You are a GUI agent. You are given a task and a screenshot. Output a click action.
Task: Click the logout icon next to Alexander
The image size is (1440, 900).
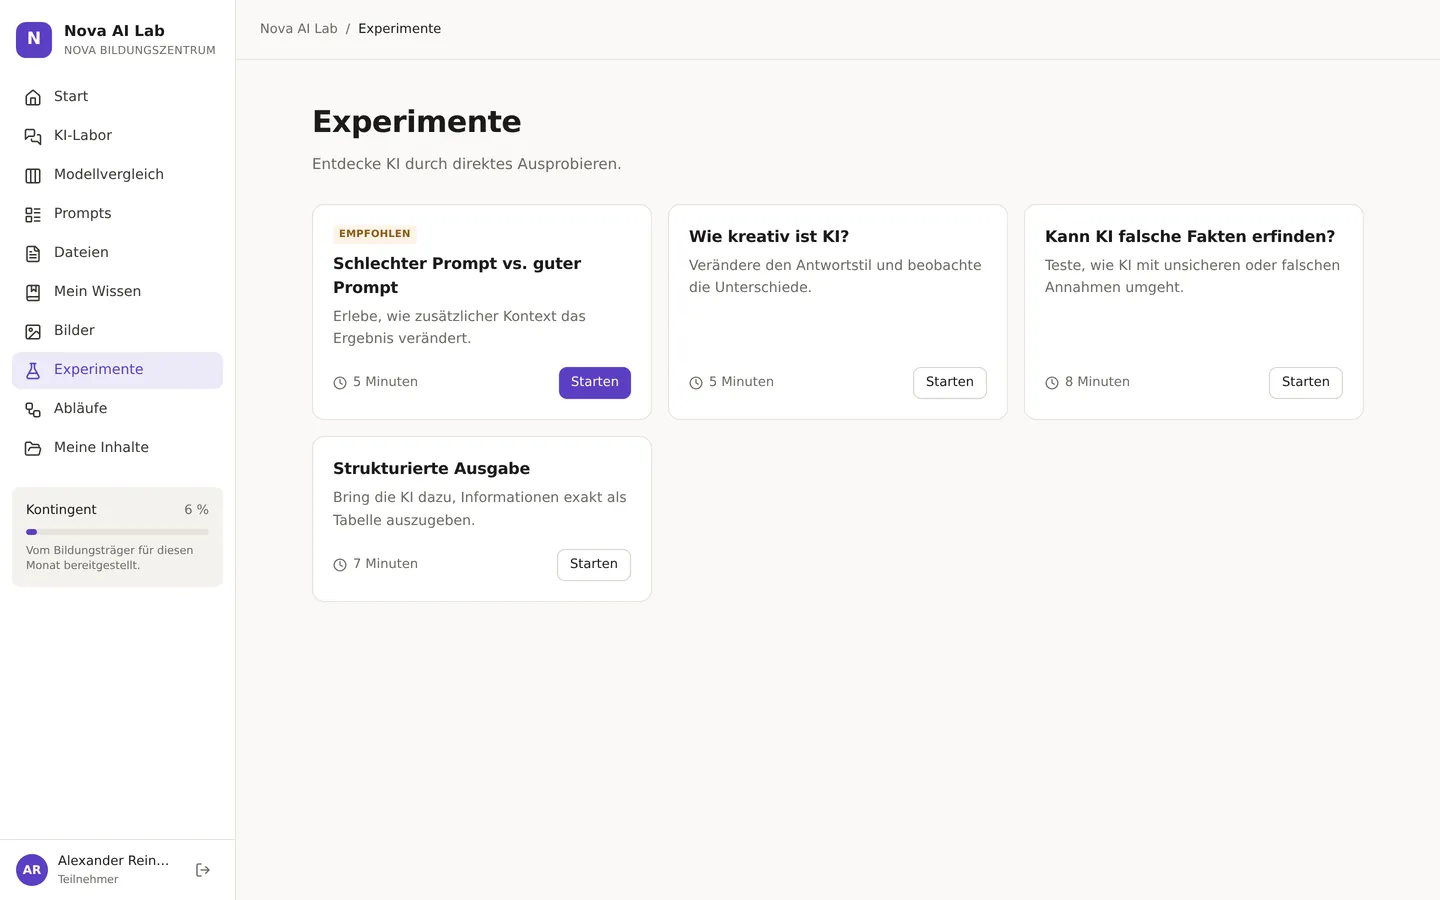coord(203,870)
